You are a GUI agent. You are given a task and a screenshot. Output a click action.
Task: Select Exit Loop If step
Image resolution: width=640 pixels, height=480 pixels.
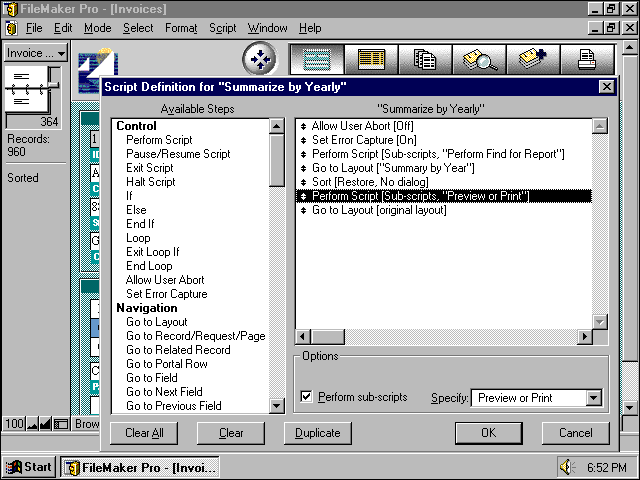point(153,252)
